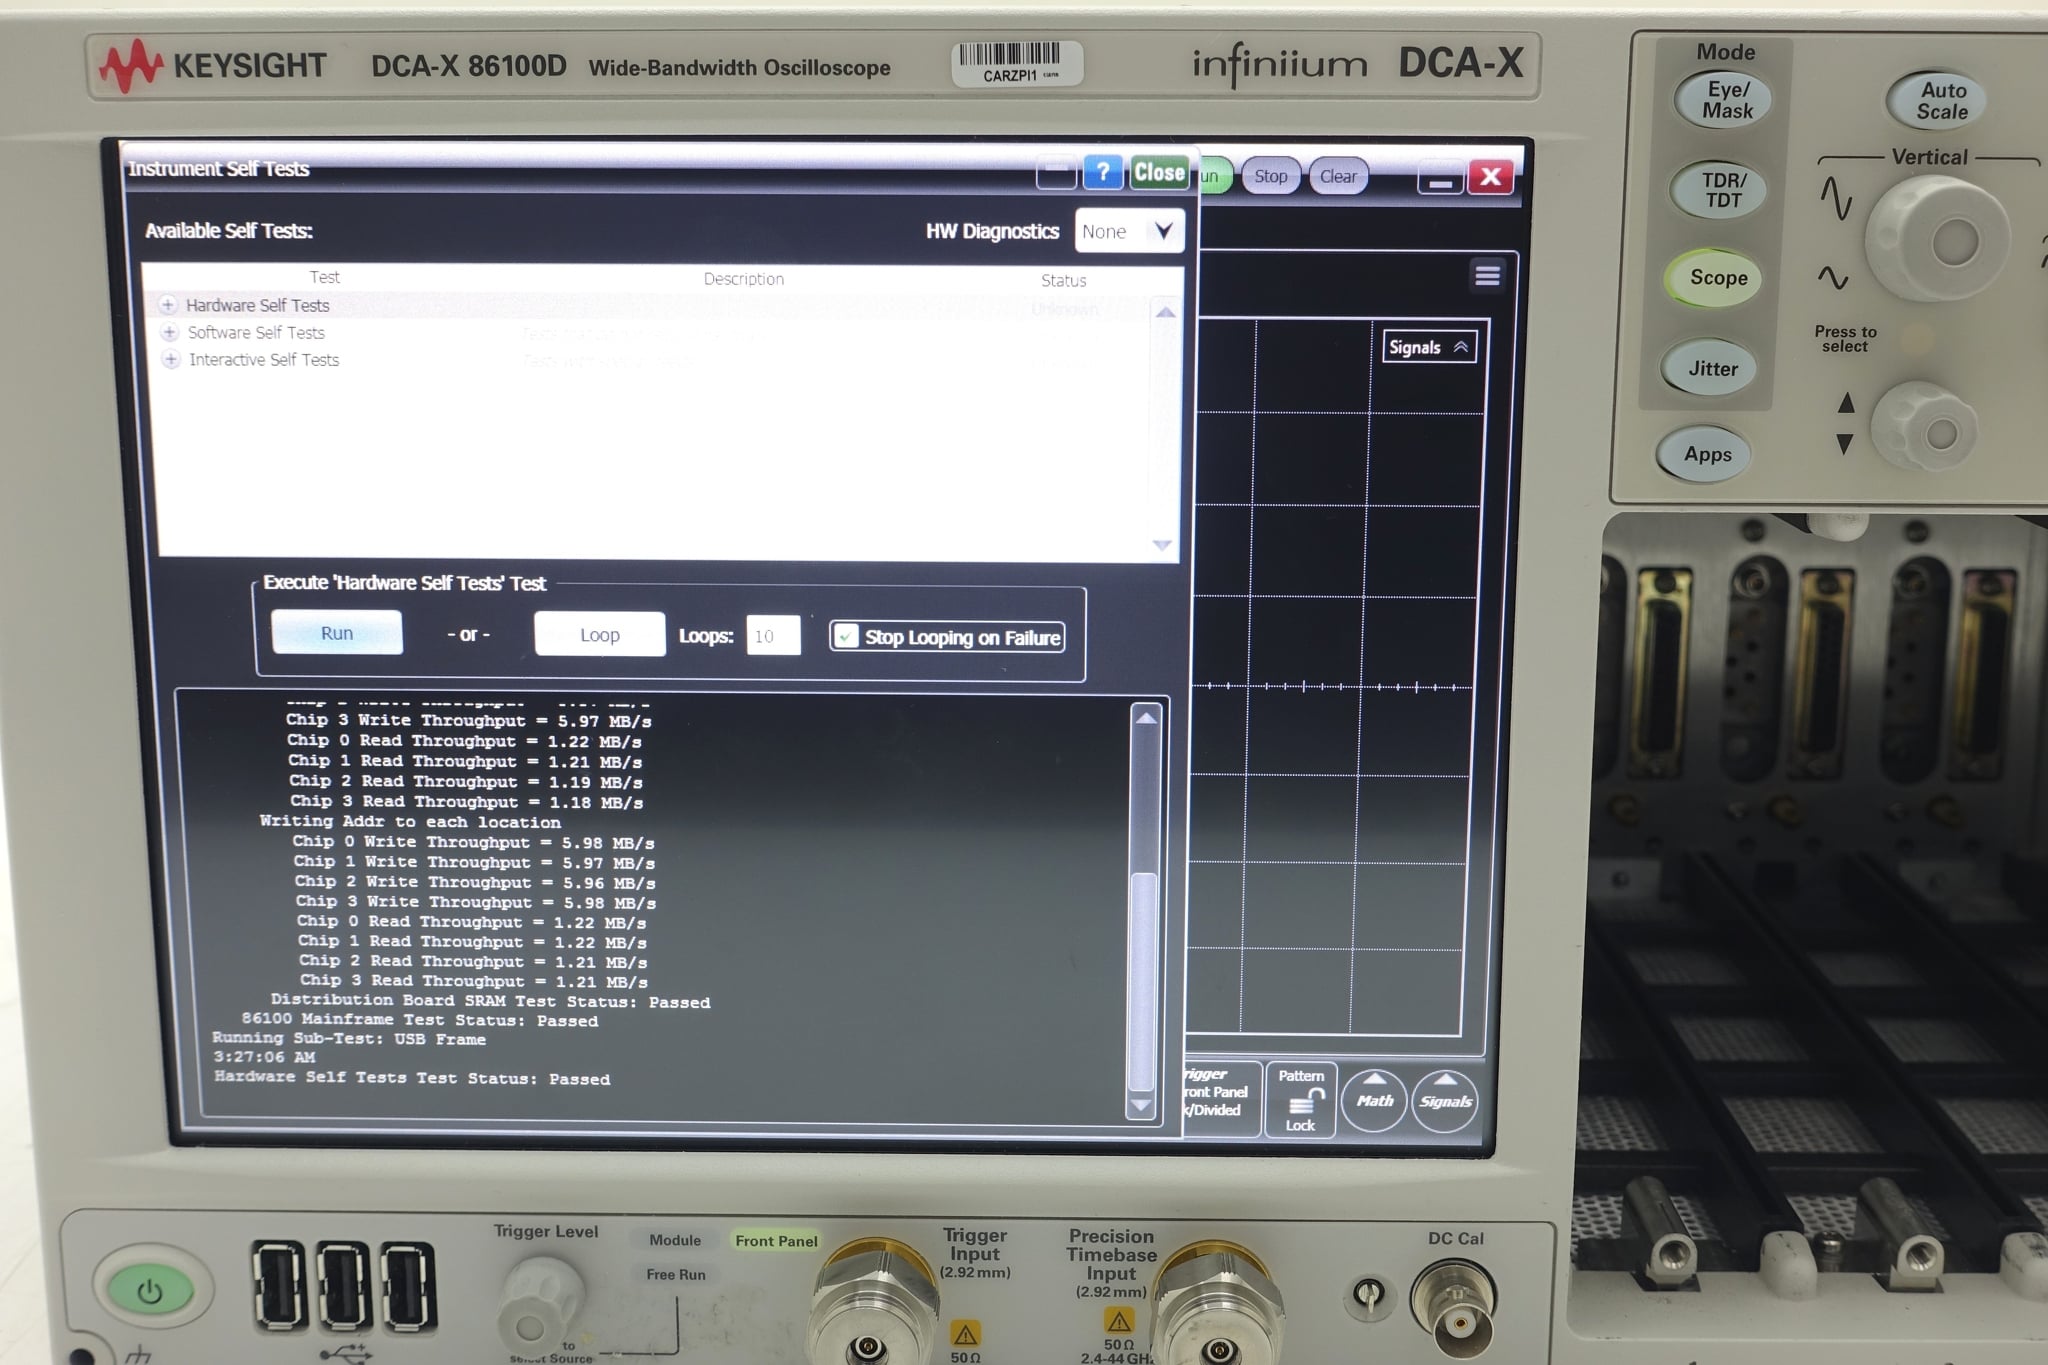Open the Math panel button
Image resolution: width=2048 pixels, height=1365 pixels.
point(1374,1100)
